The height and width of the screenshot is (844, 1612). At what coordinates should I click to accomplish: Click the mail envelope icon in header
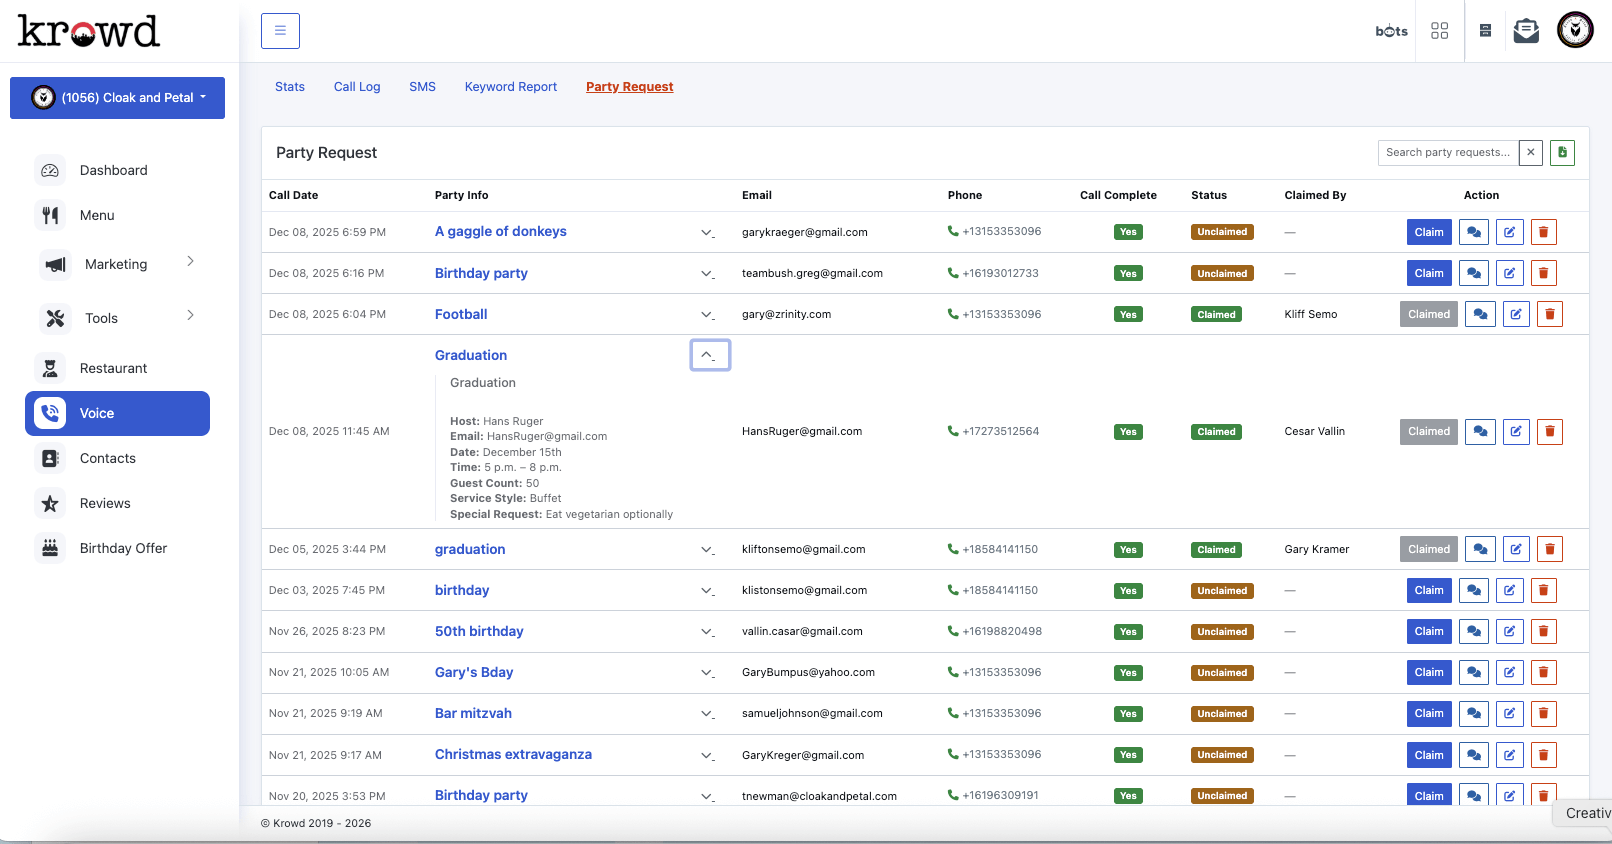coord(1526,31)
